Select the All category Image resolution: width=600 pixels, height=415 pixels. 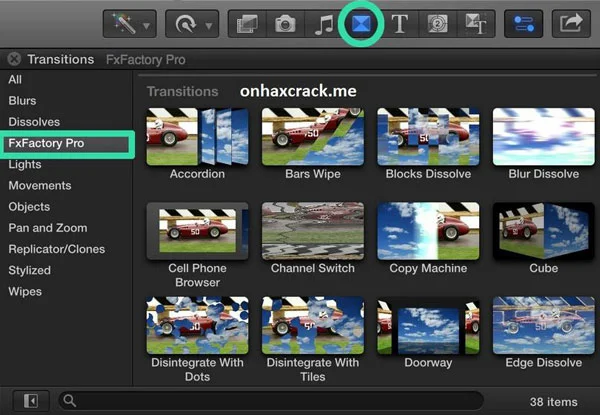(15, 80)
